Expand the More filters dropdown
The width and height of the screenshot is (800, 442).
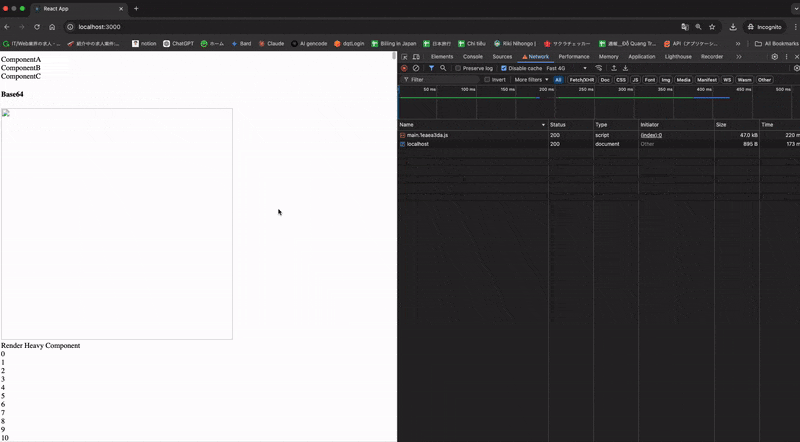pos(531,80)
